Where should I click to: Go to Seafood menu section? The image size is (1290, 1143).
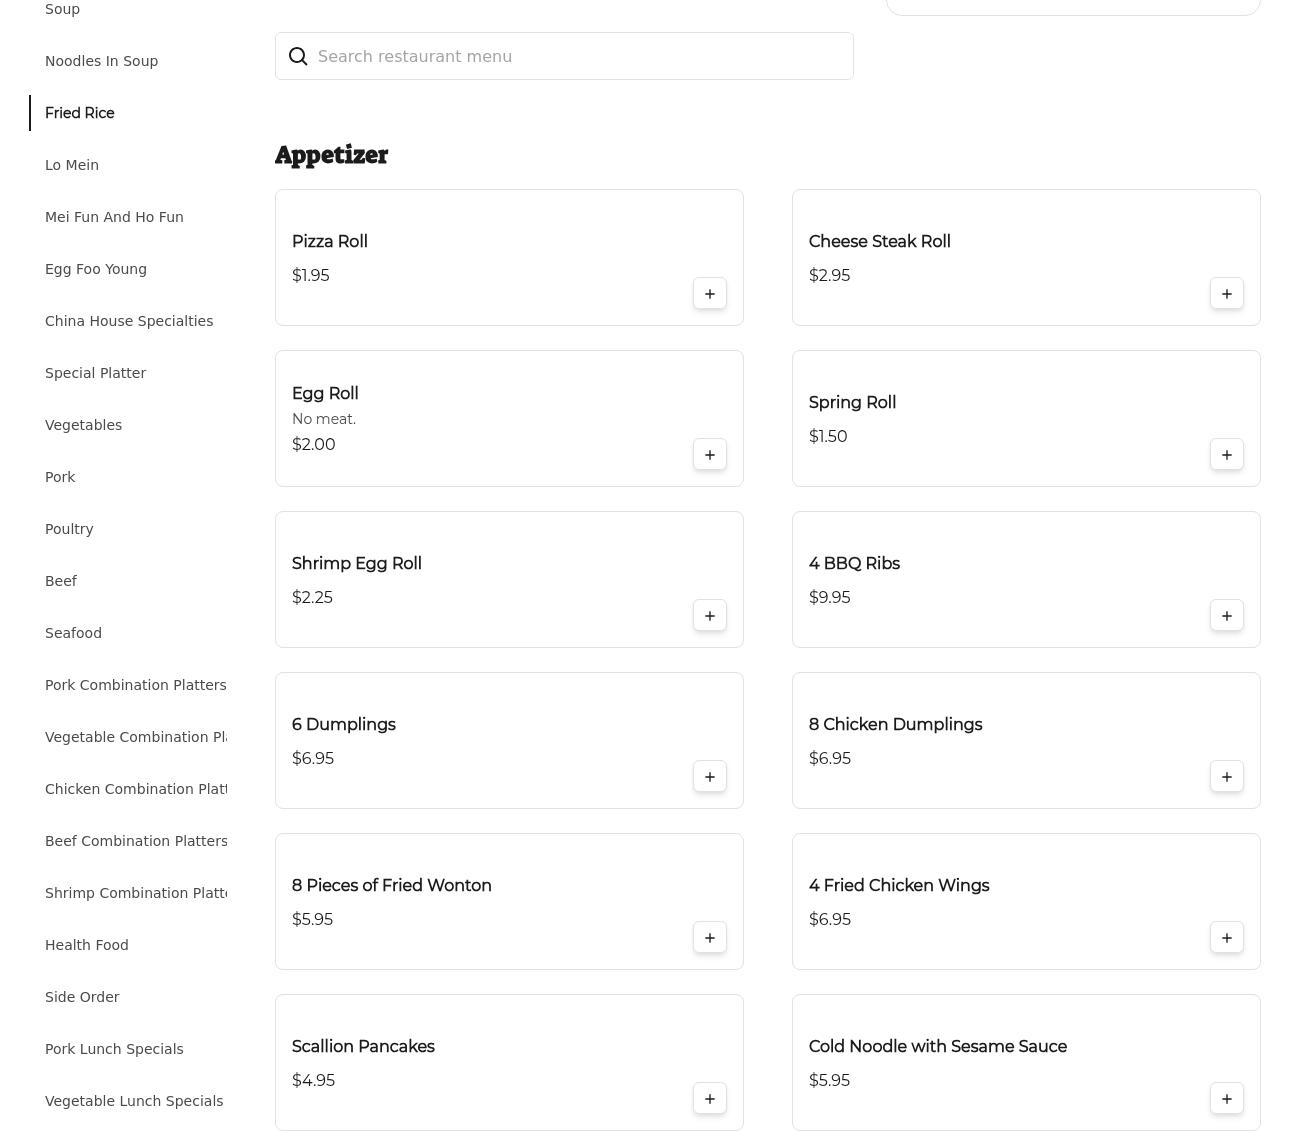[x=73, y=633]
